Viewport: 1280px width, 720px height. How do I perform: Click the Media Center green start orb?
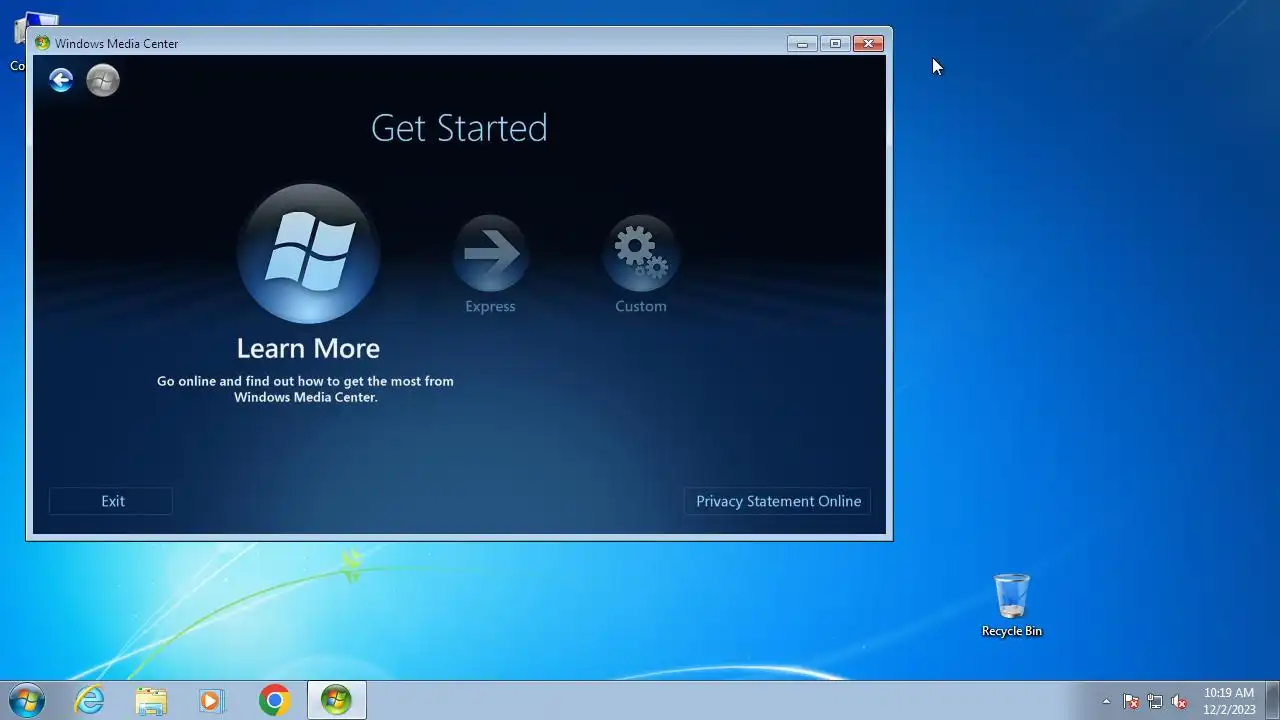point(103,80)
